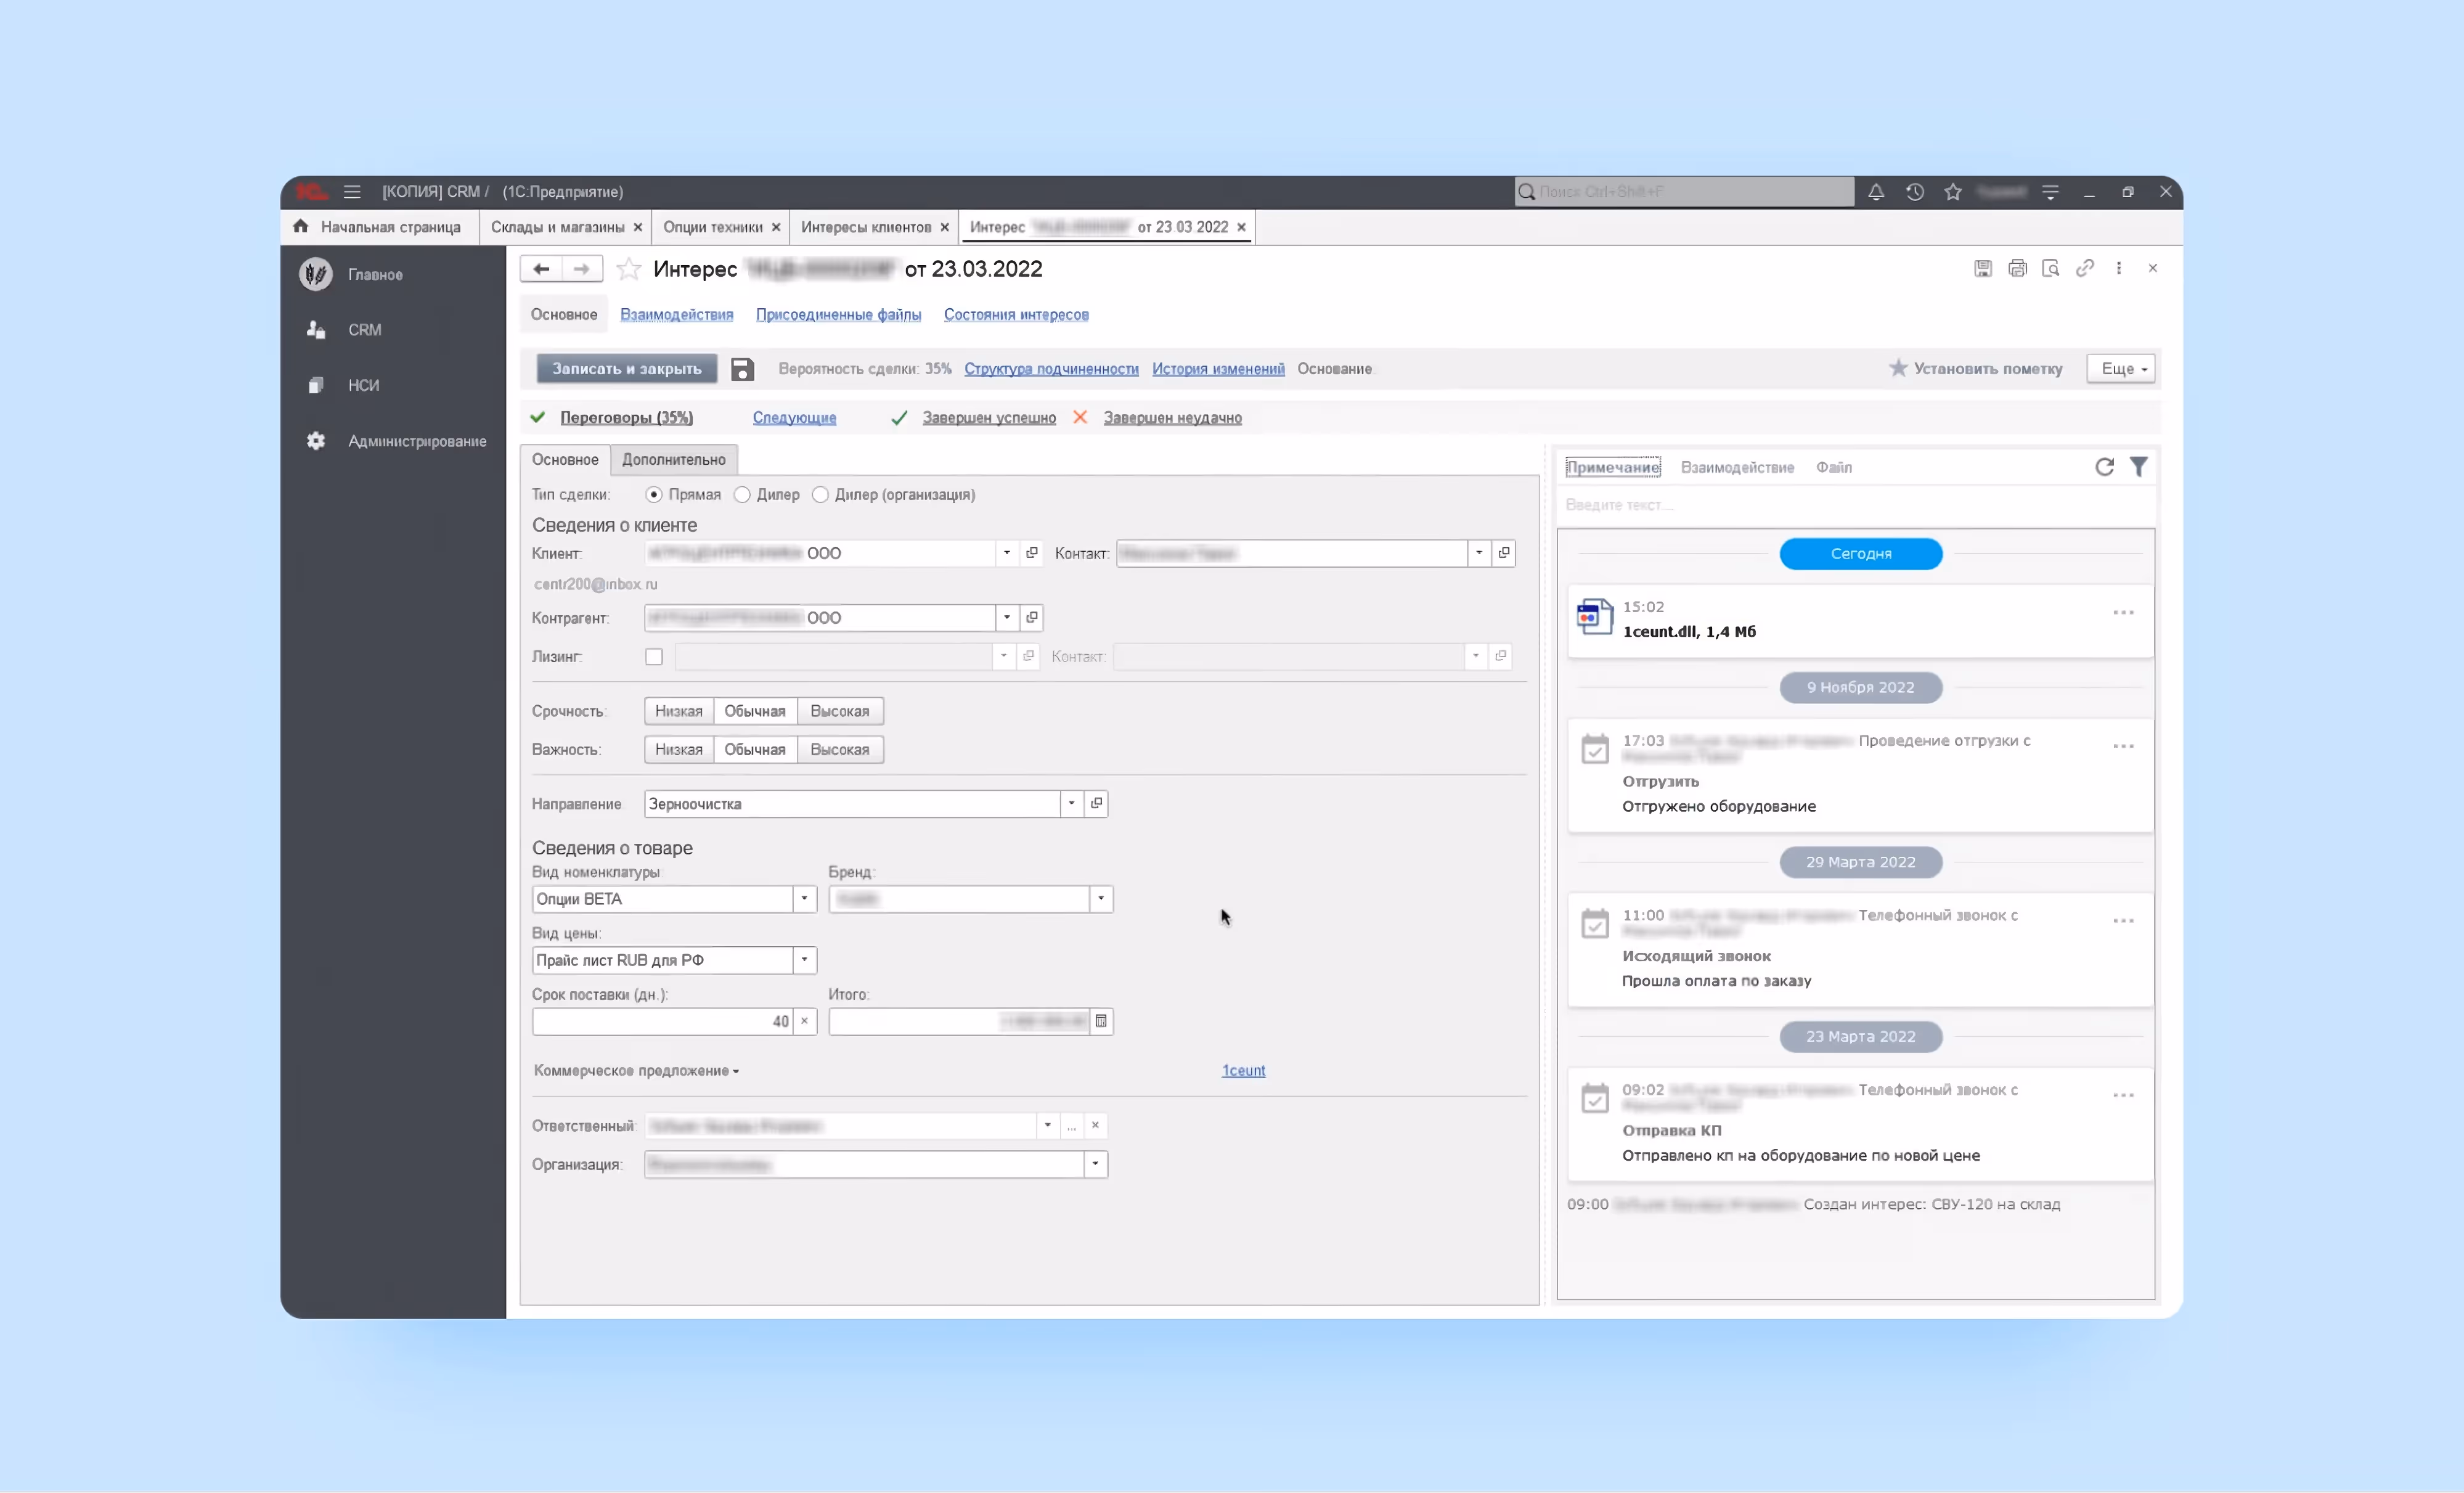Select the Прямая deal type radio button
This screenshot has width=2464, height=1493.
click(x=654, y=494)
